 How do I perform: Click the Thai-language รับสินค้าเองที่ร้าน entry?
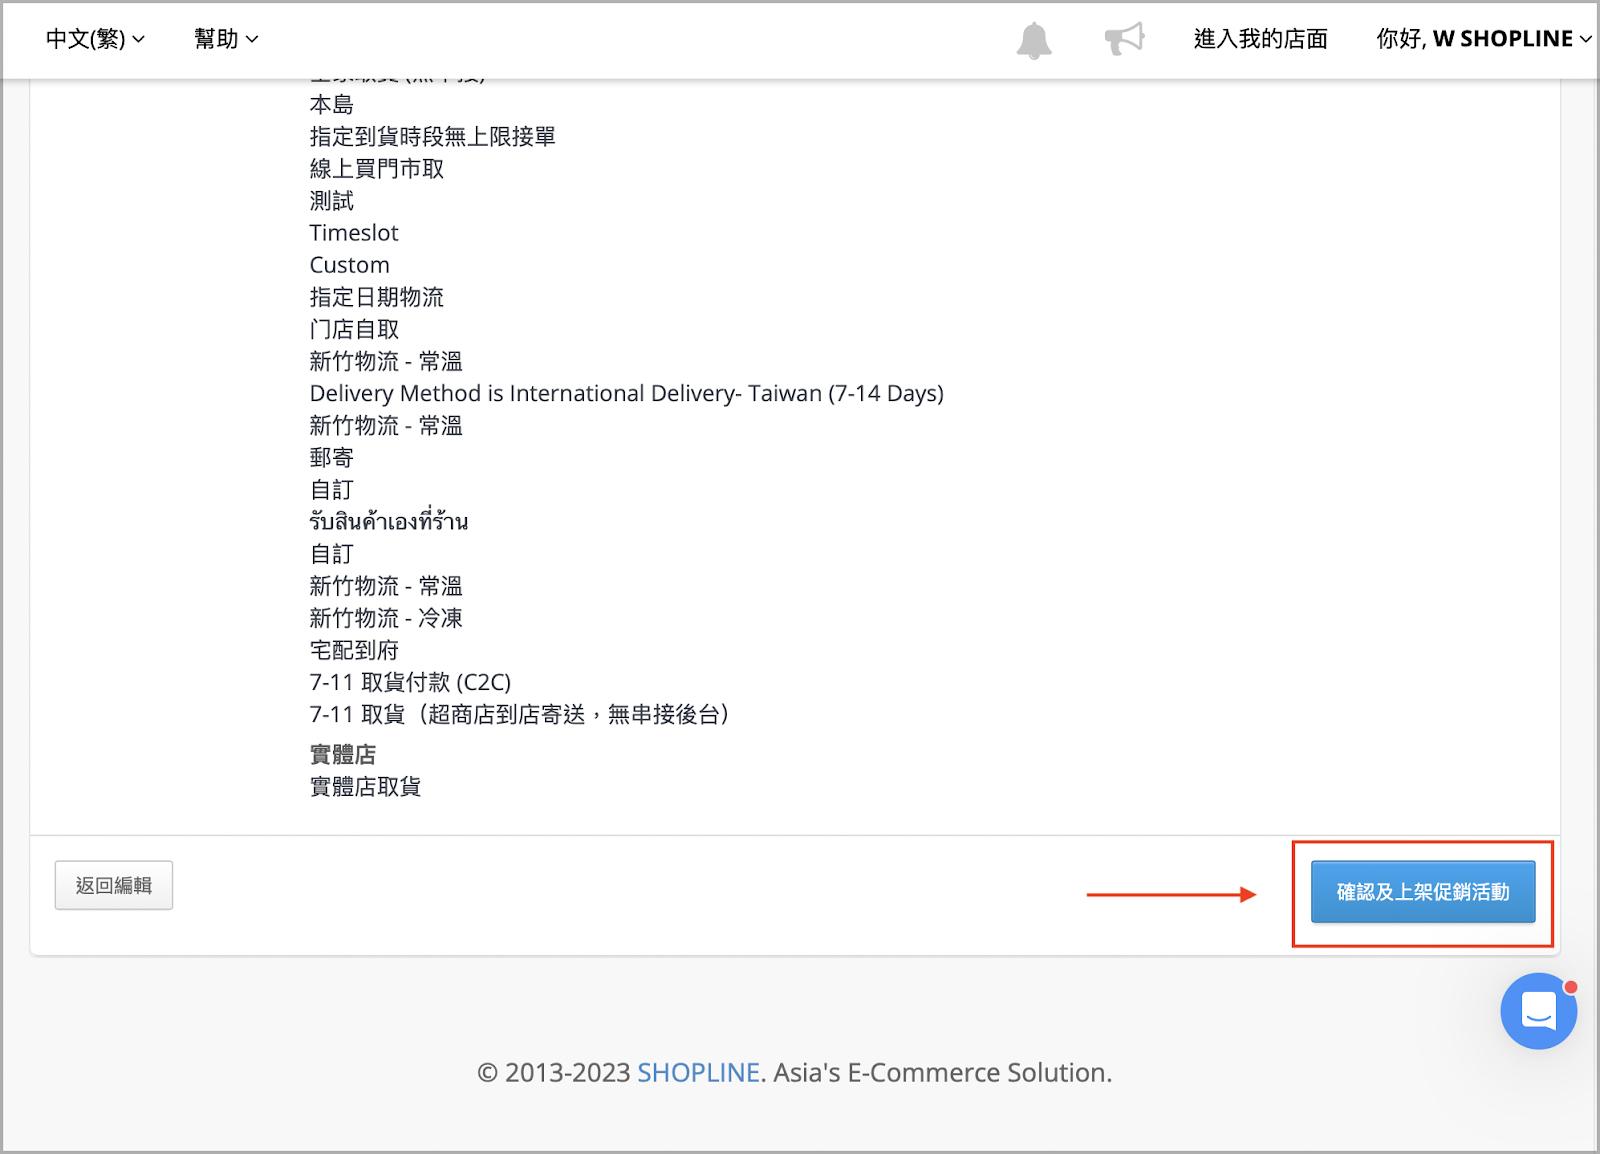click(x=389, y=521)
